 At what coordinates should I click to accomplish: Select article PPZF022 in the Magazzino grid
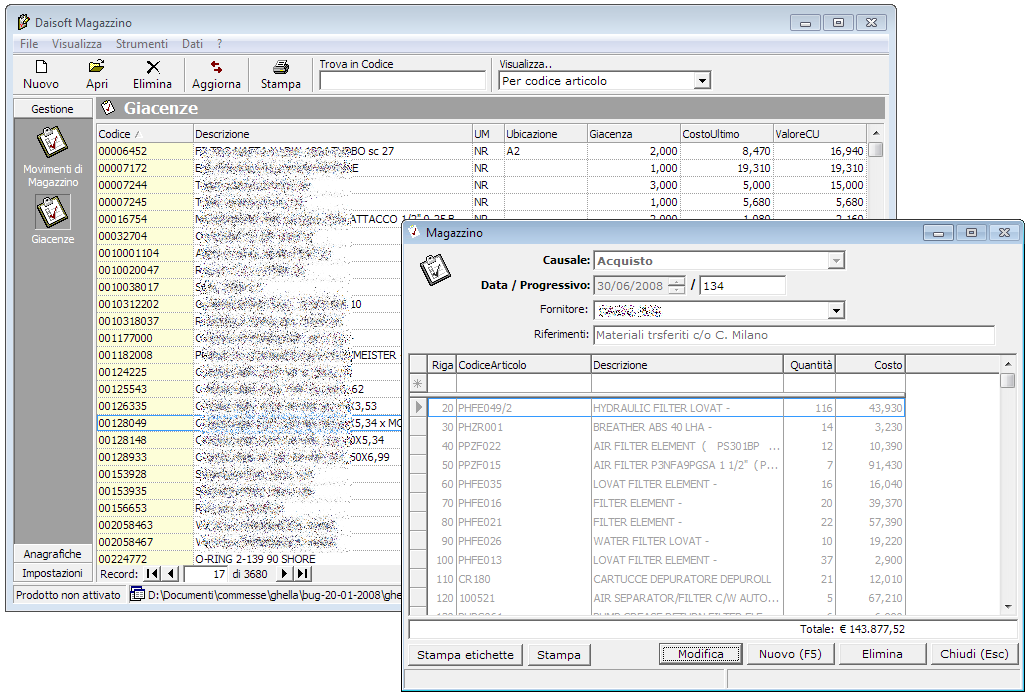pos(523,446)
